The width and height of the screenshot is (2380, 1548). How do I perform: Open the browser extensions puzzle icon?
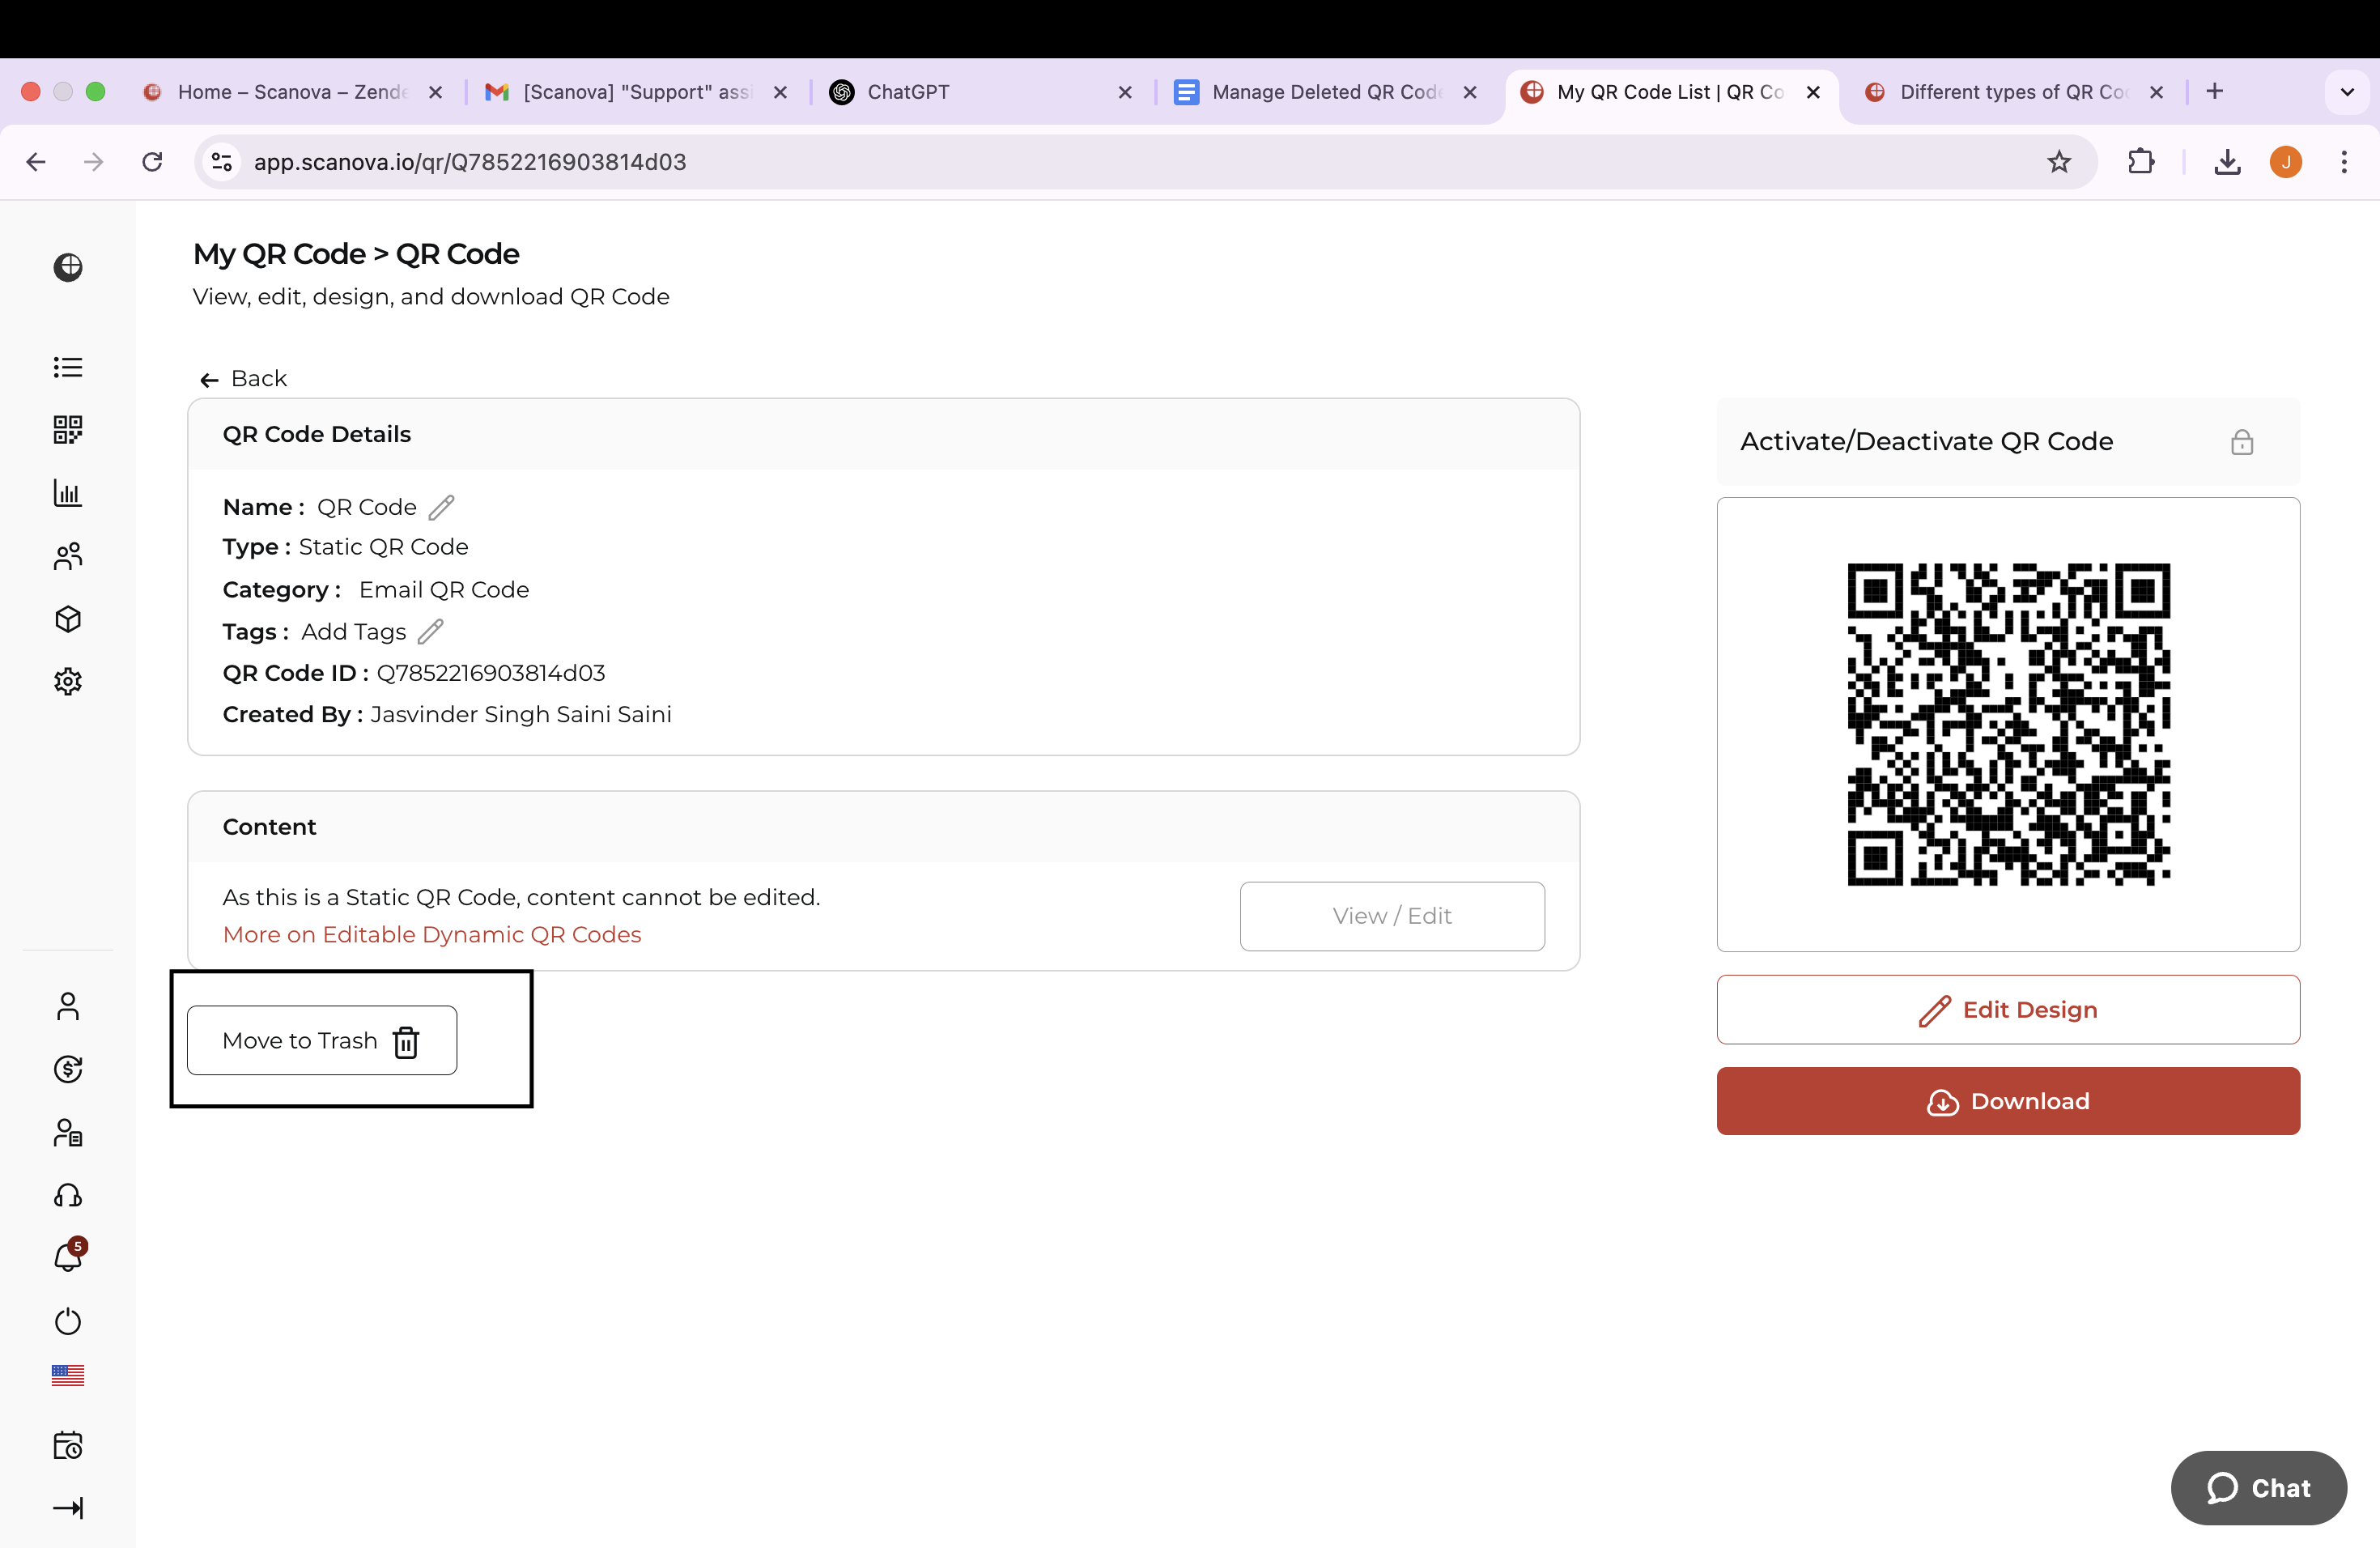[2141, 162]
